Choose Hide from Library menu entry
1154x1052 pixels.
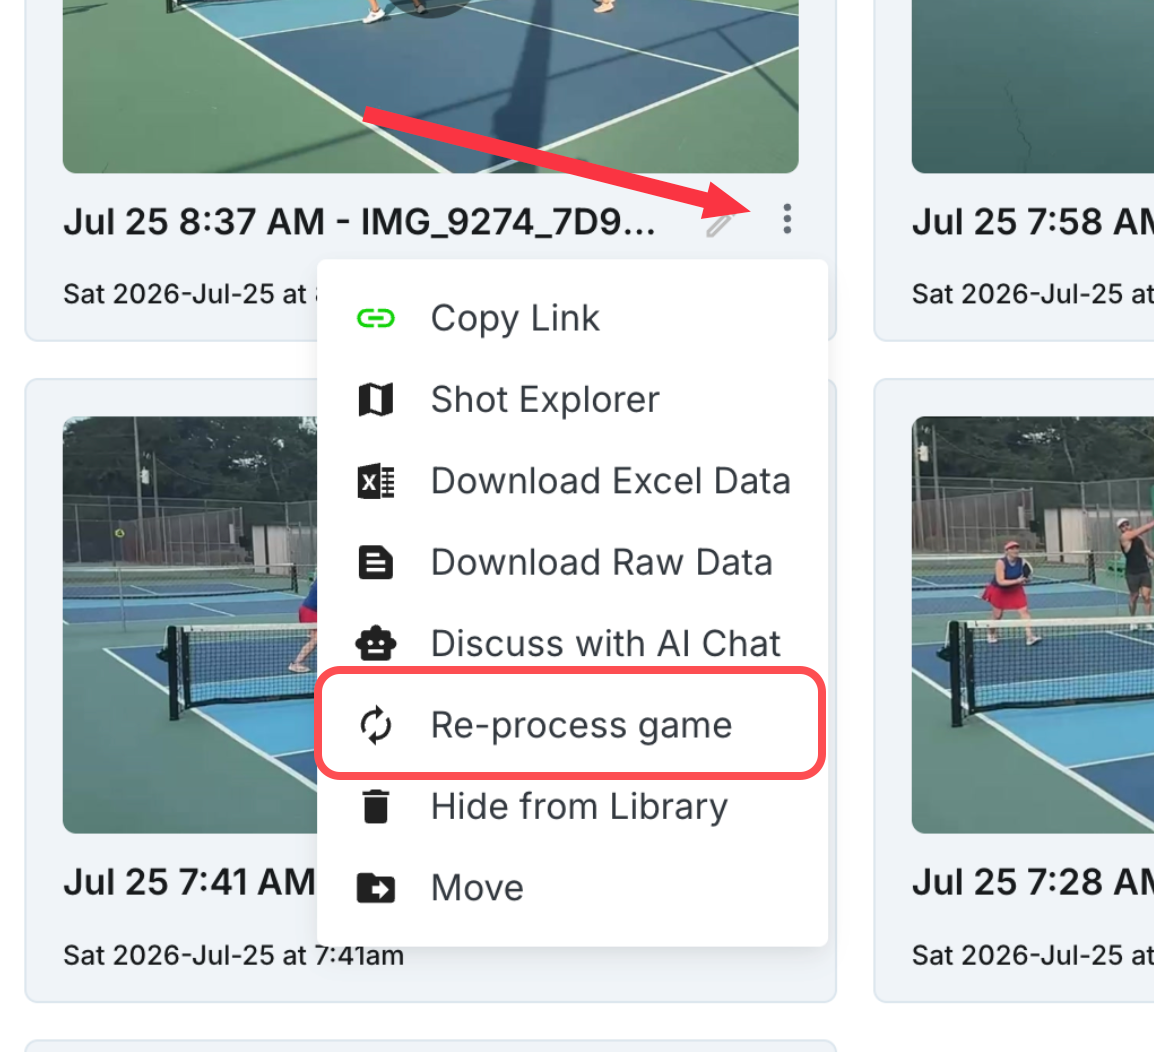pos(572,806)
